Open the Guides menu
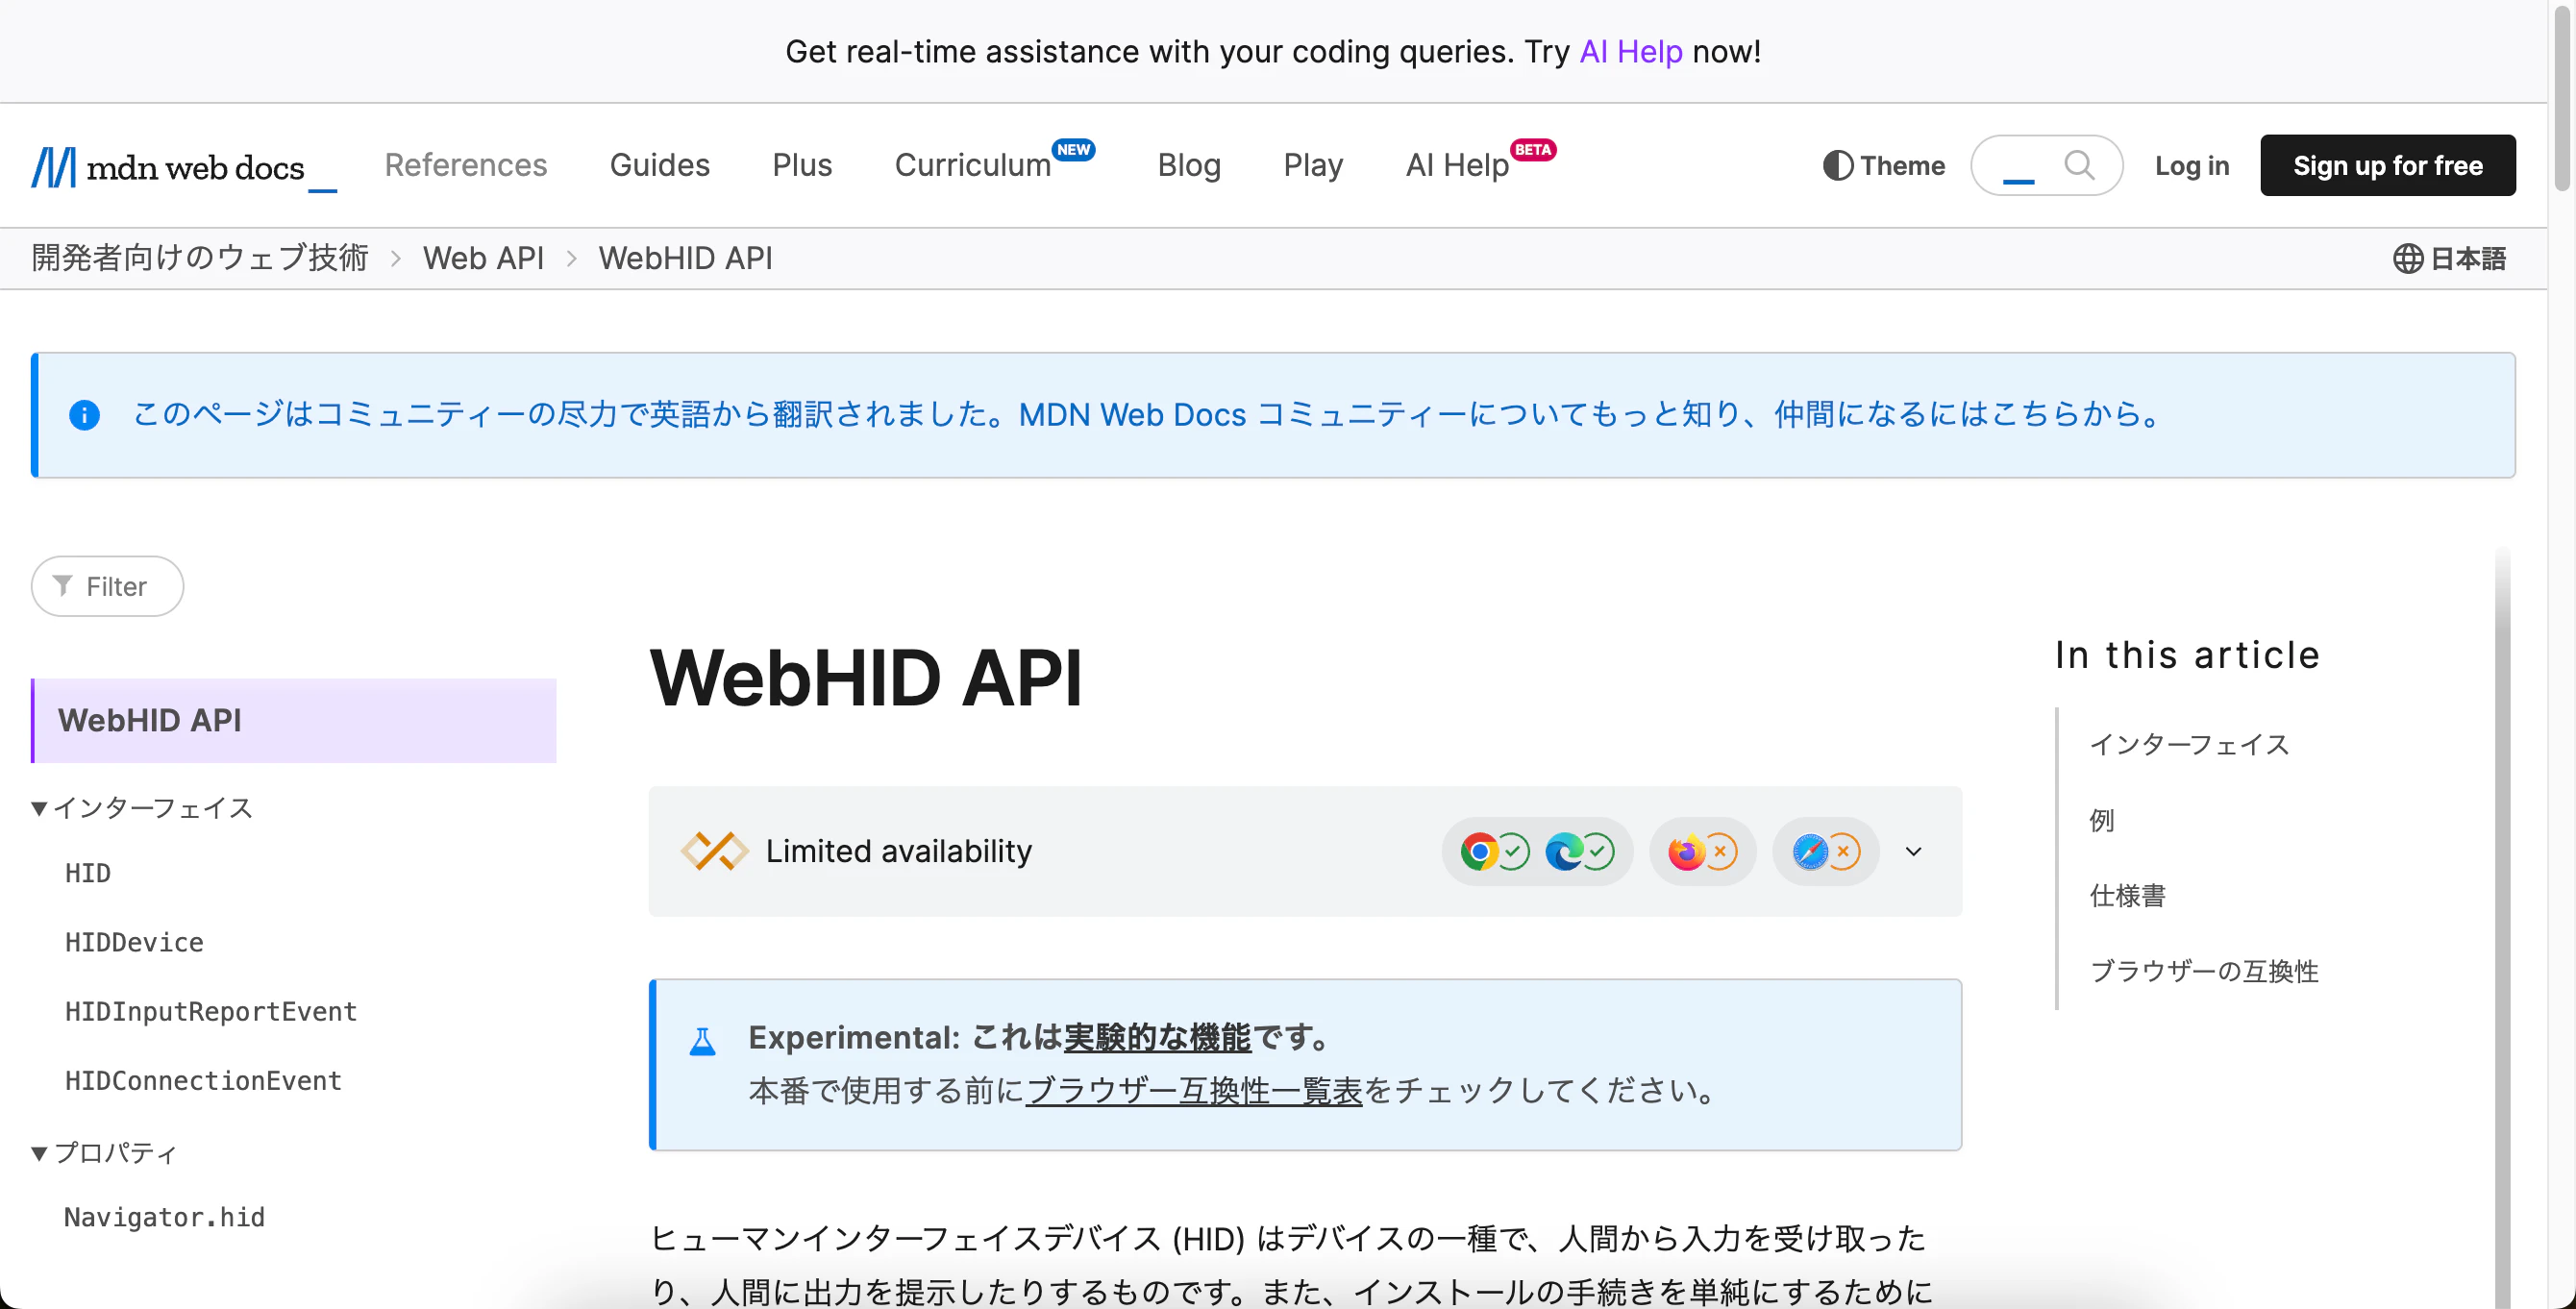Viewport: 2576px width, 1309px height. pyautogui.click(x=660, y=165)
